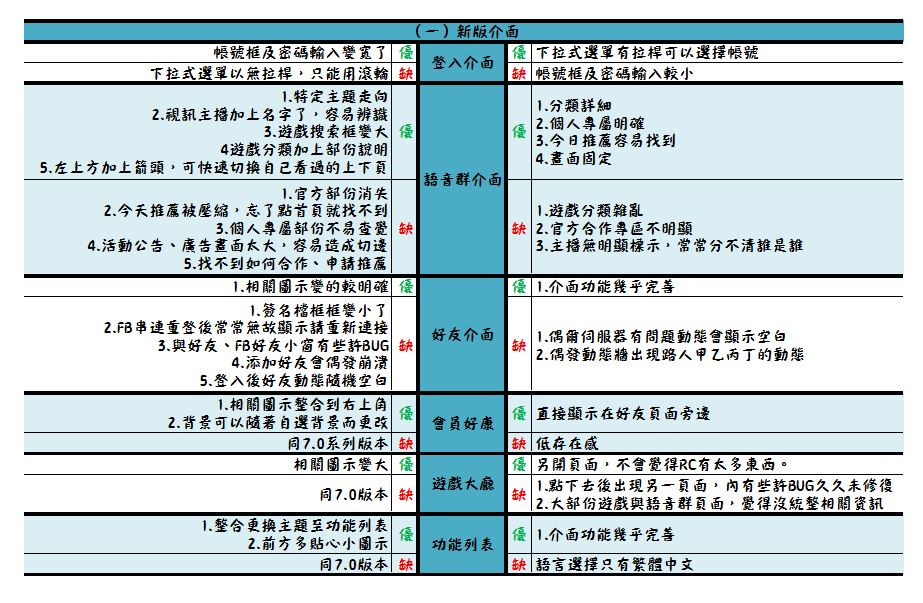Click text '下拉式選單以無拉桿,只能用滾輪'

click(269, 74)
